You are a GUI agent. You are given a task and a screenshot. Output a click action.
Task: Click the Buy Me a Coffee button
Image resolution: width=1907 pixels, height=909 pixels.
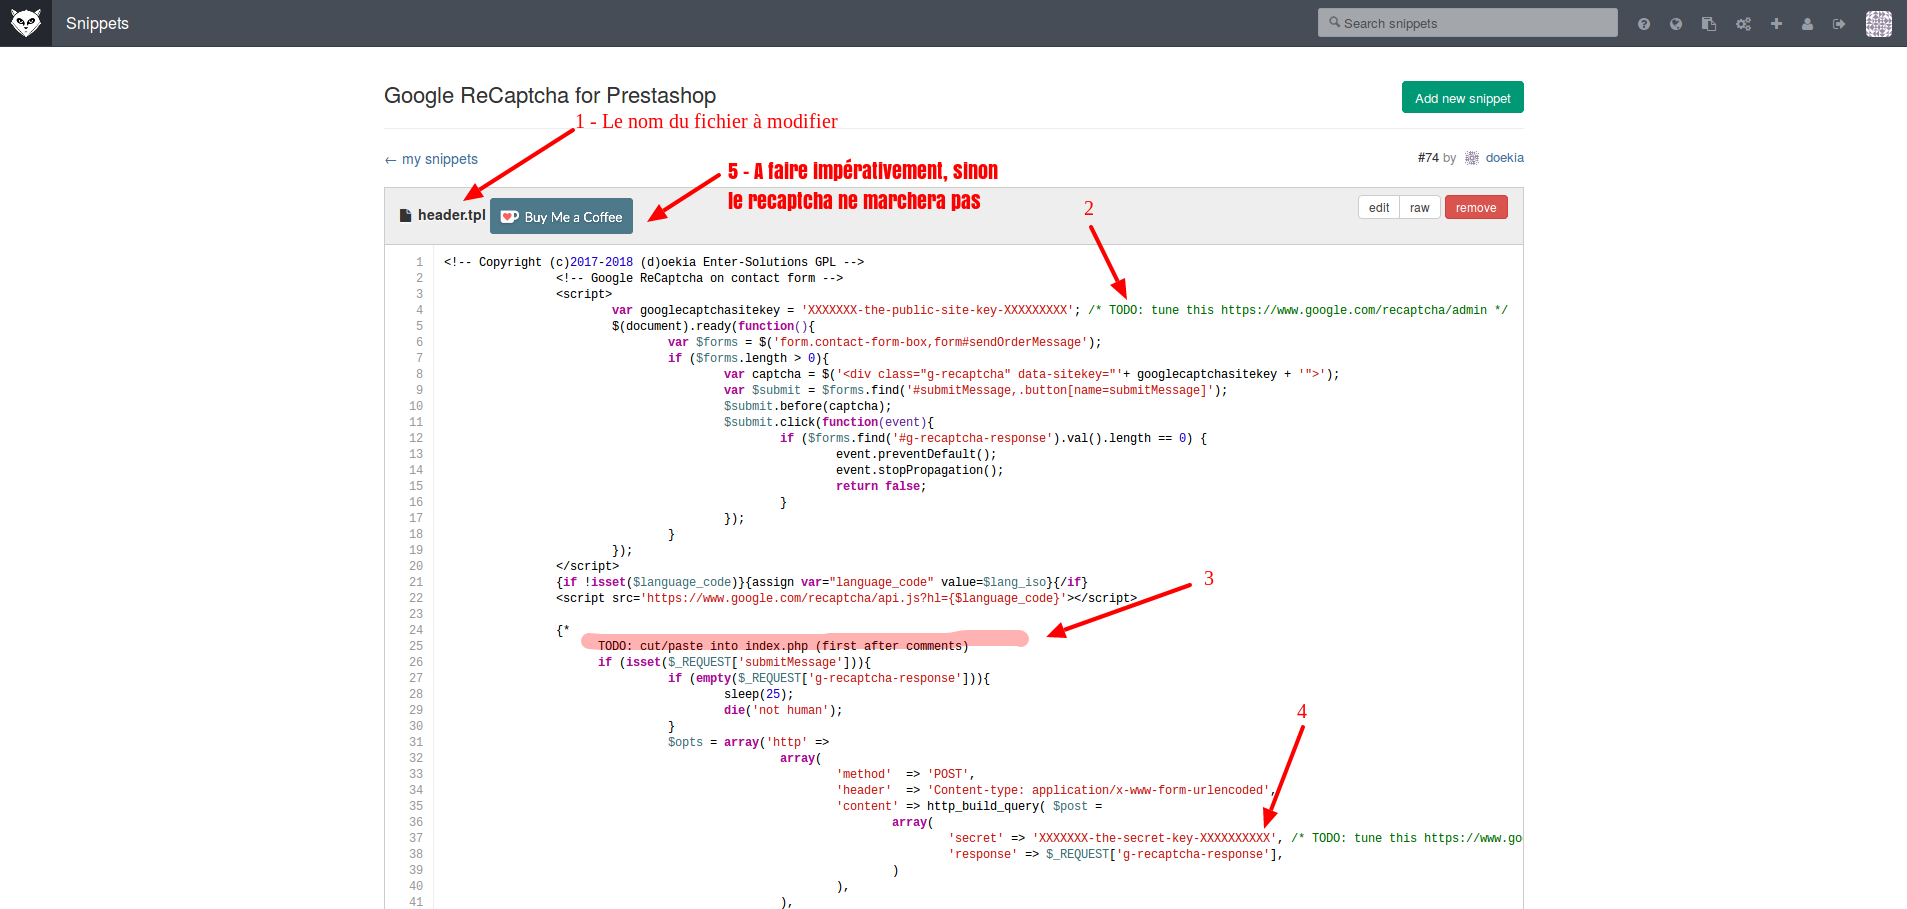pos(561,217)
